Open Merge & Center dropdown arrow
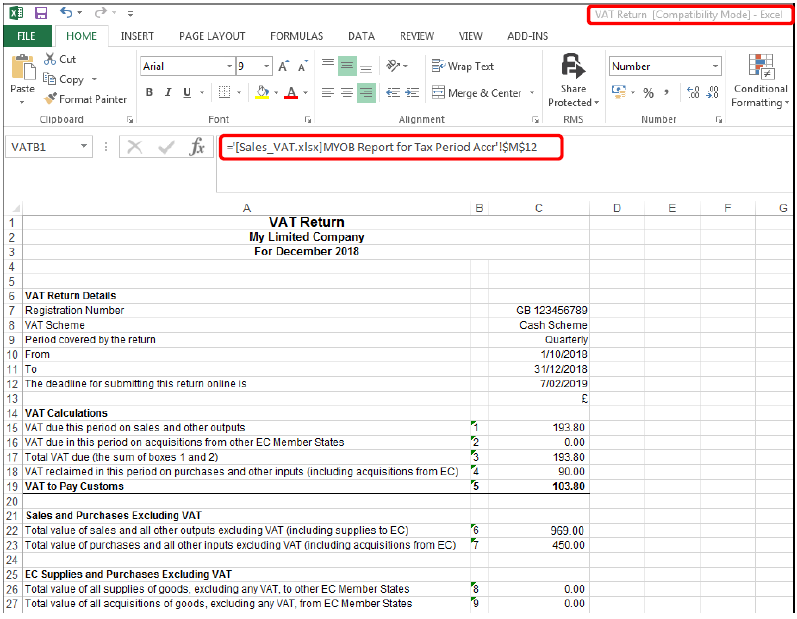 pyautogui.click(x=532, y=92)
